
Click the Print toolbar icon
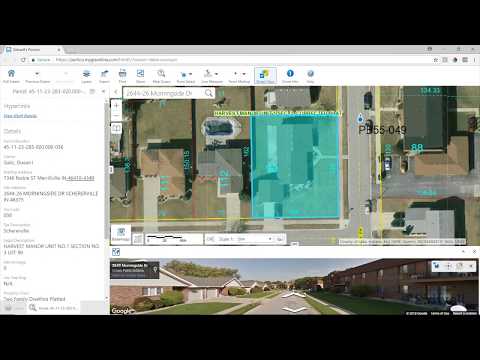(122, 74)
